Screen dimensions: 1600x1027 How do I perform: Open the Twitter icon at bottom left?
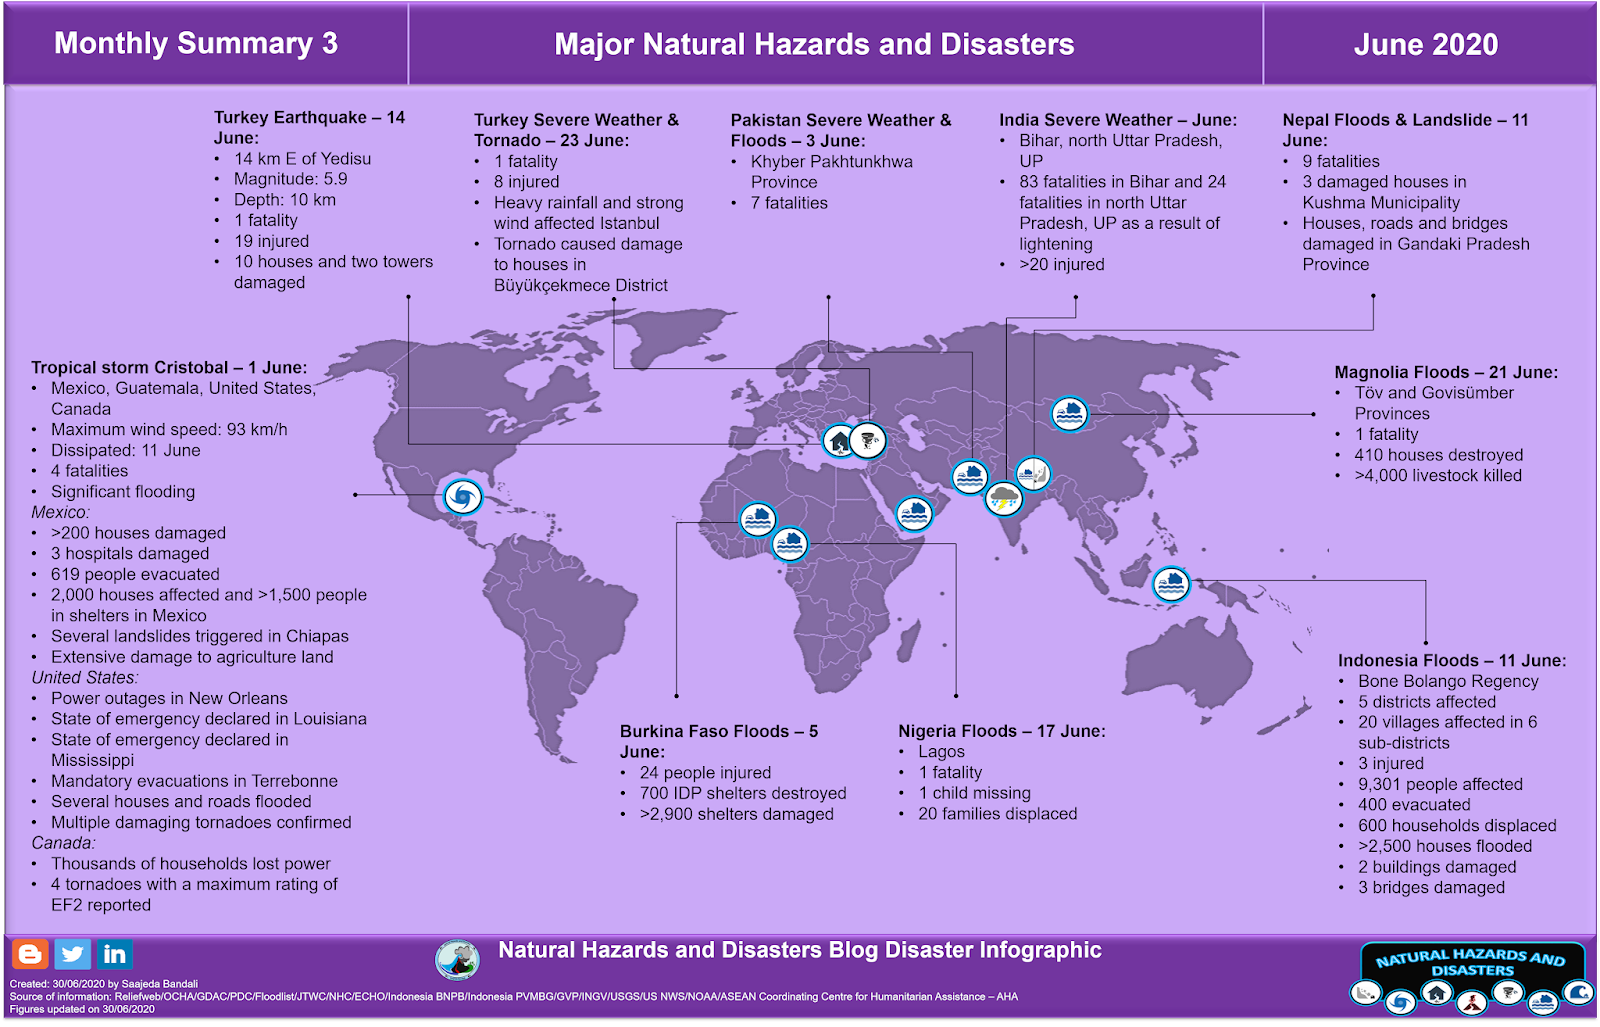coord(71,954)
